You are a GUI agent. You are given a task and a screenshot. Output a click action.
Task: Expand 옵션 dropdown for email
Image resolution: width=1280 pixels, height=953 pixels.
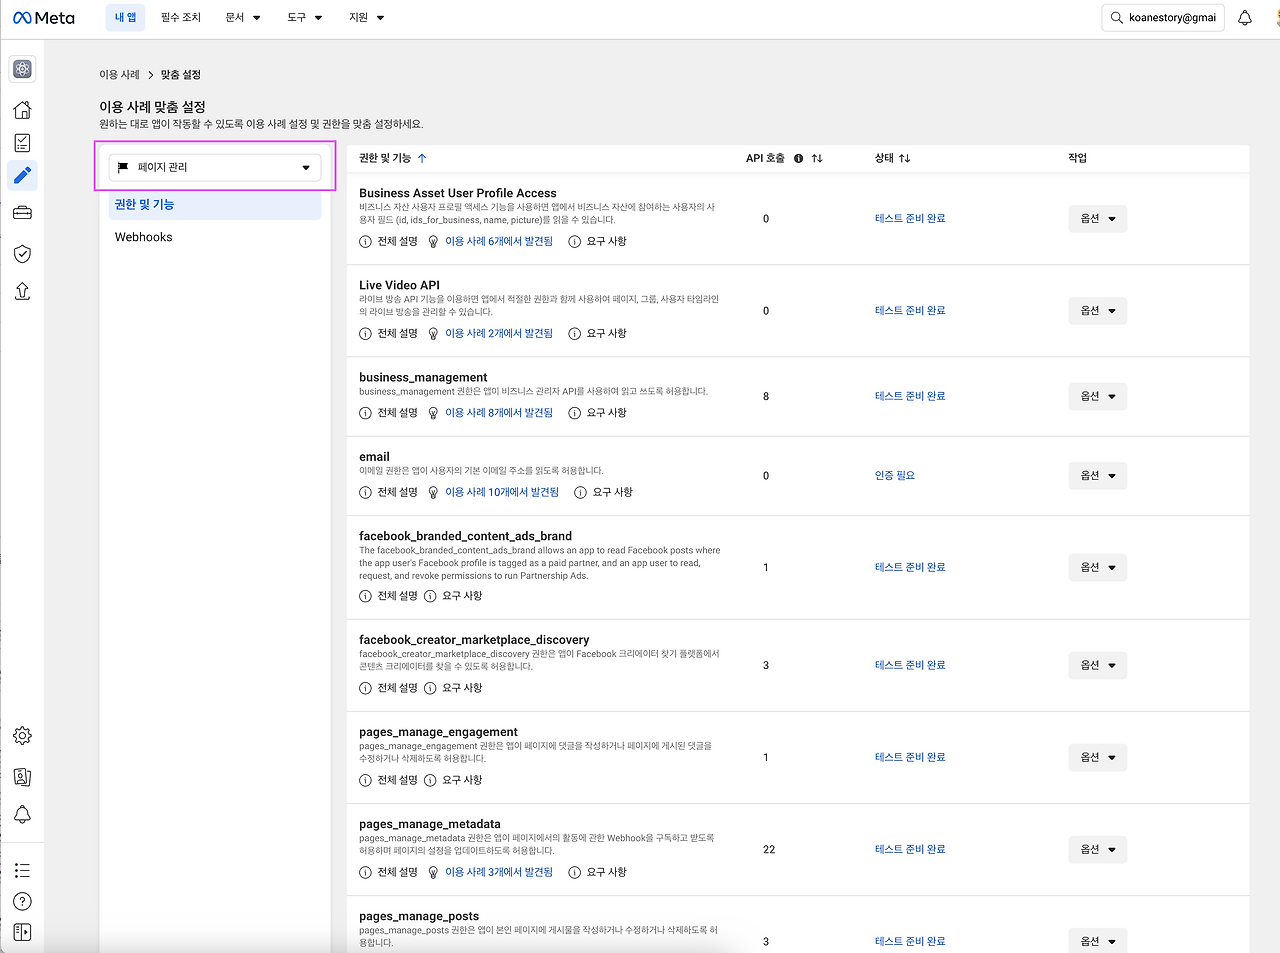coord(1097,476)
